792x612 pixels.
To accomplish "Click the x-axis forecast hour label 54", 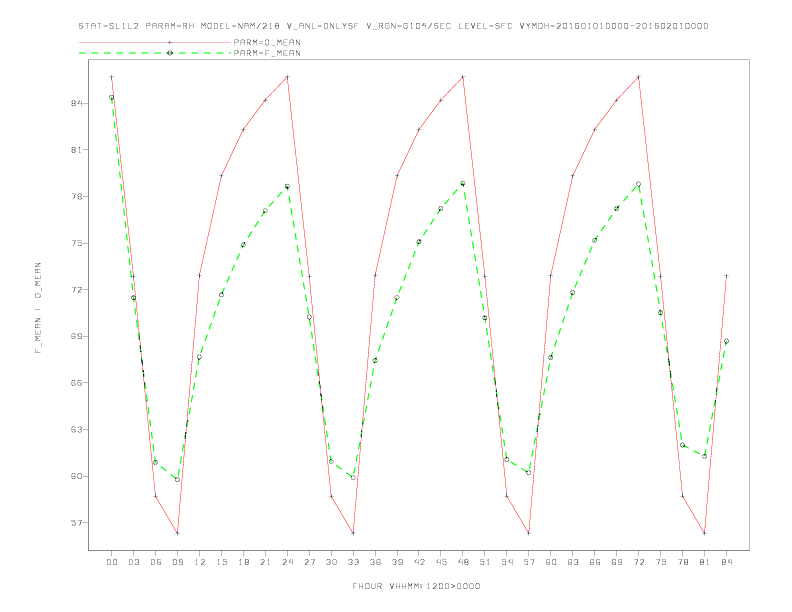I will [x=507, y=562].
